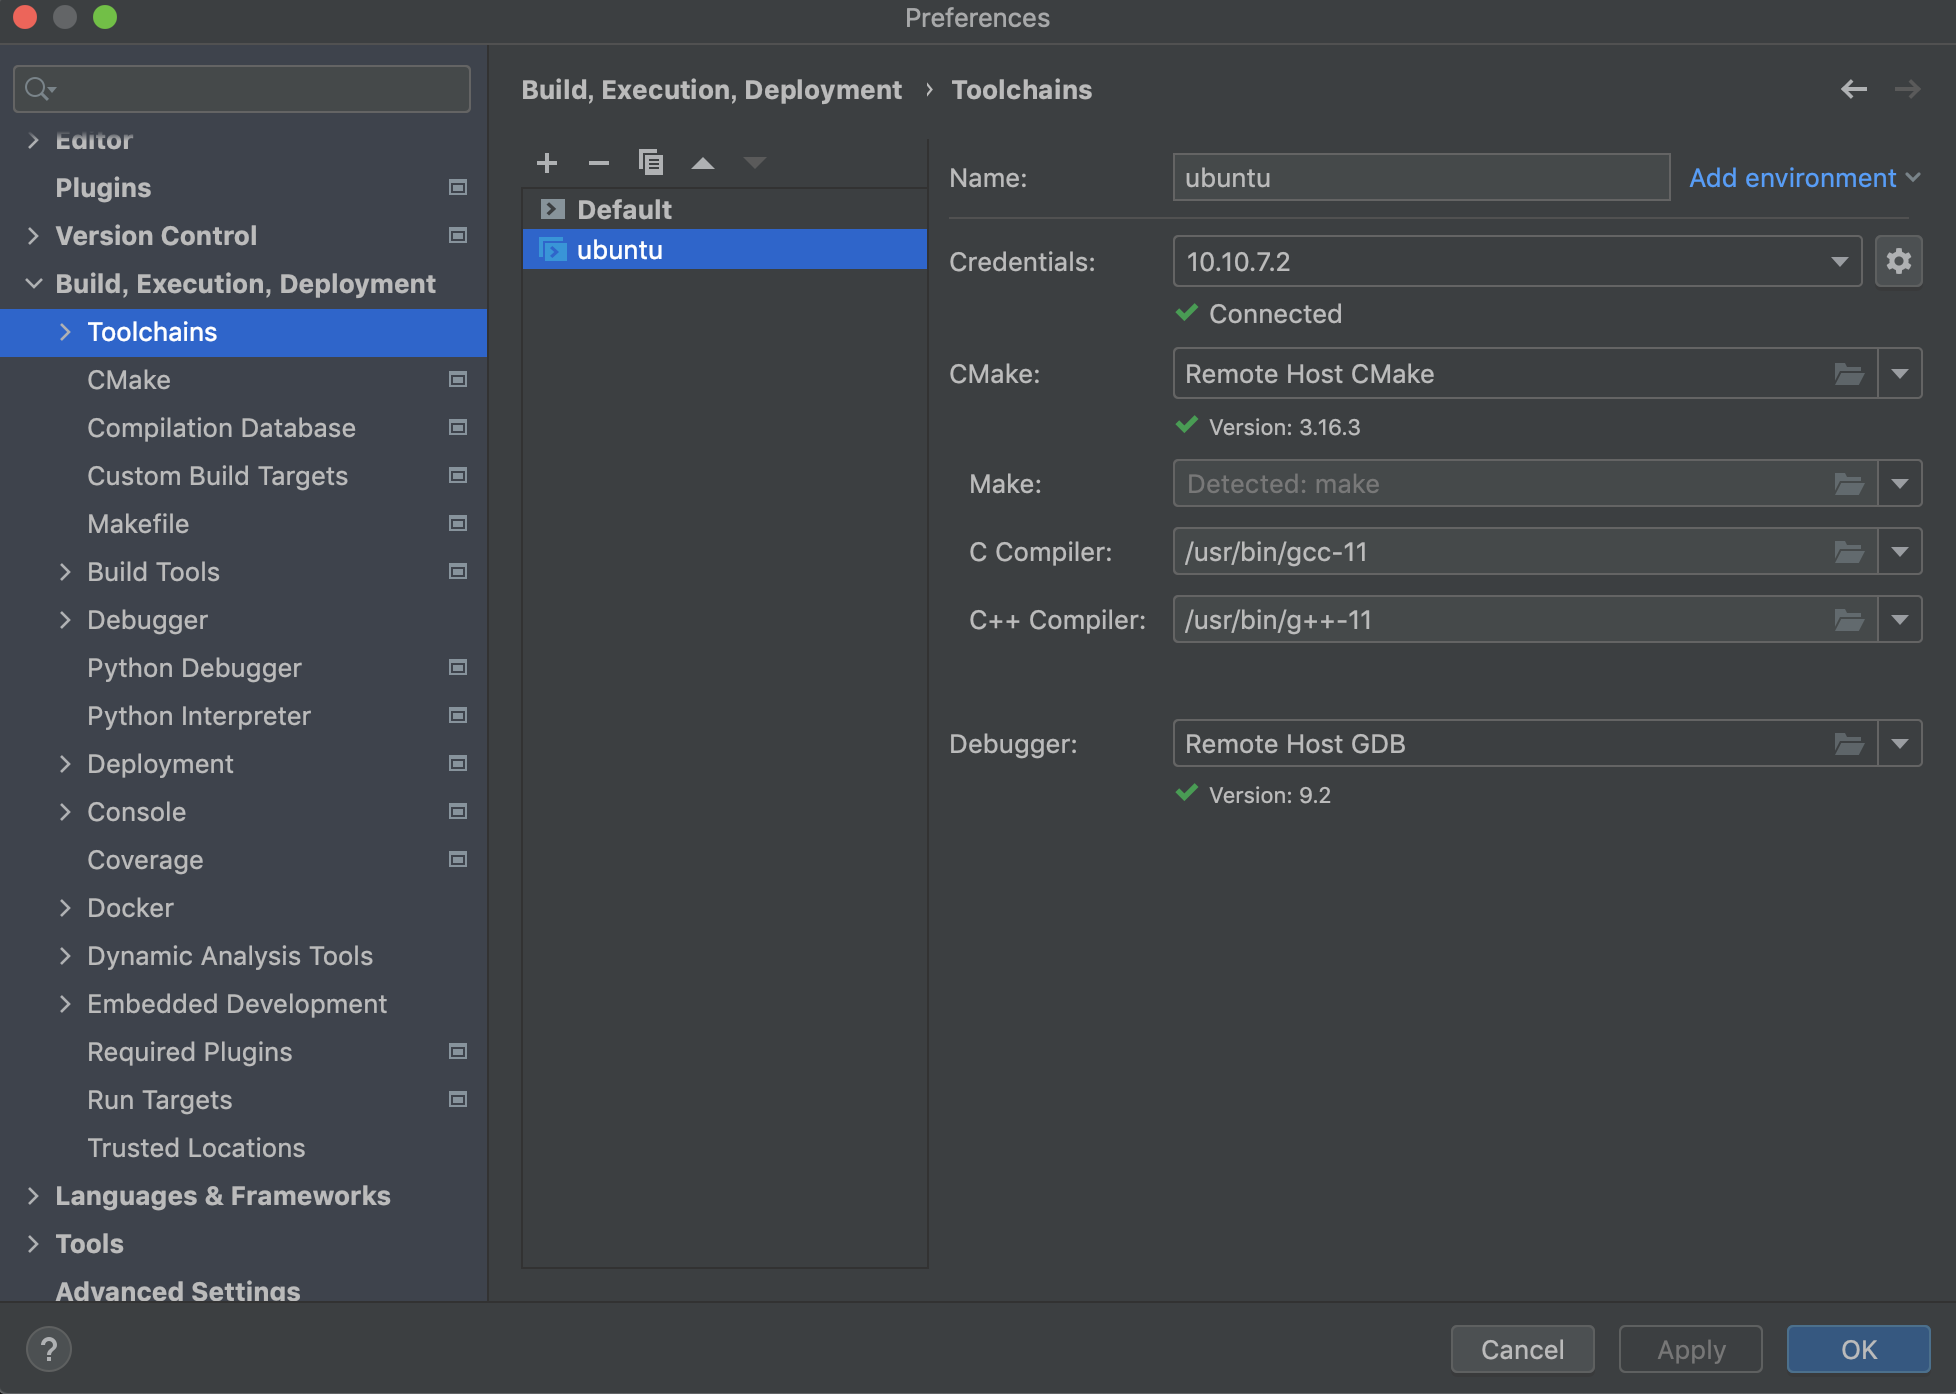Open the CMake settings page
Image resolution: width=1956 pixels, height=1394 pixels.
[129, 380]
